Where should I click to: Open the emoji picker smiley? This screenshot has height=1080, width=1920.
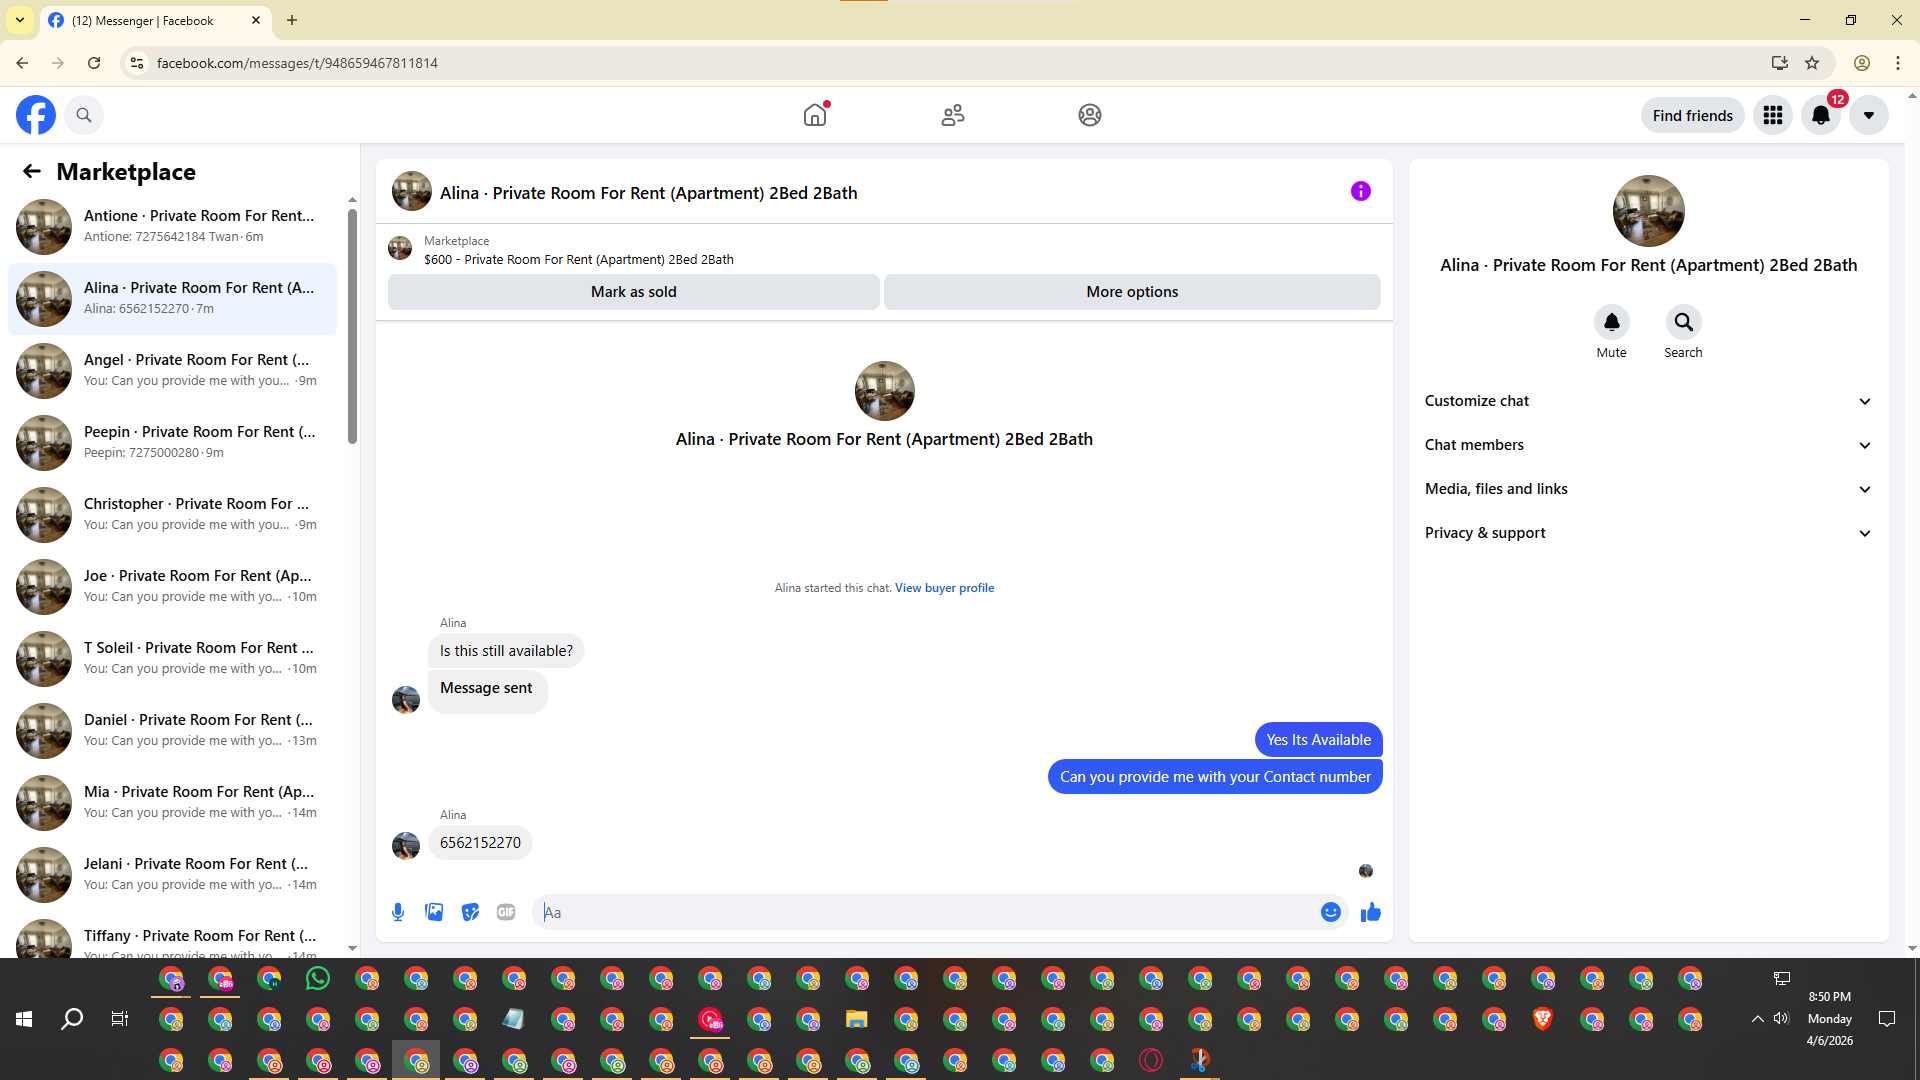[1331, 912]
